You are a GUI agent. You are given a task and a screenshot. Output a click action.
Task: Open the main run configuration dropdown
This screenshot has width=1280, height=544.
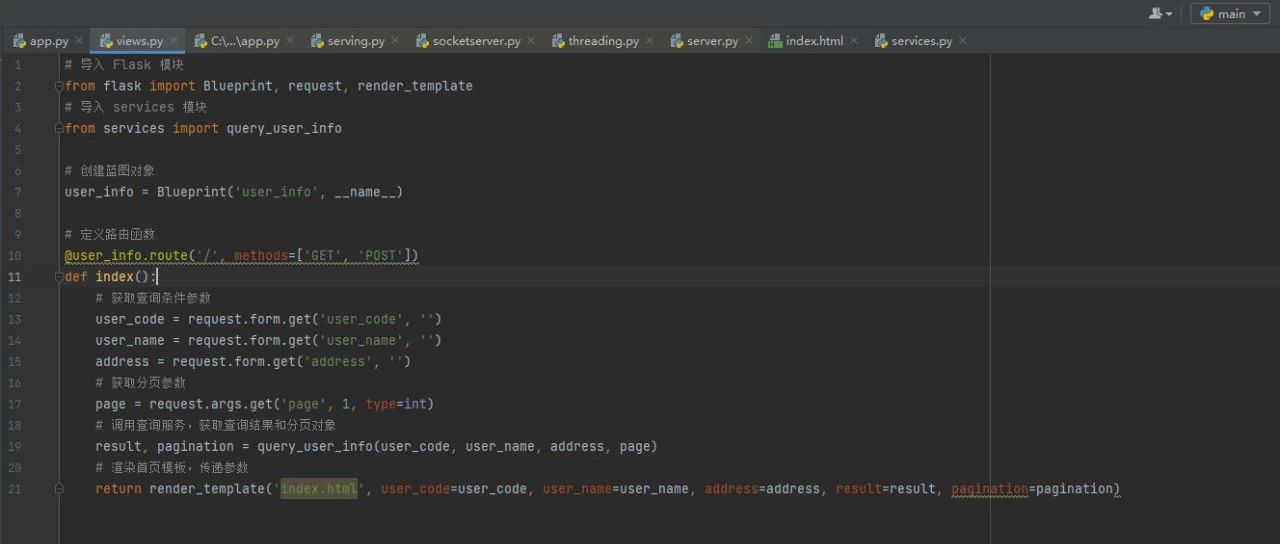[x=1231, y=14]
